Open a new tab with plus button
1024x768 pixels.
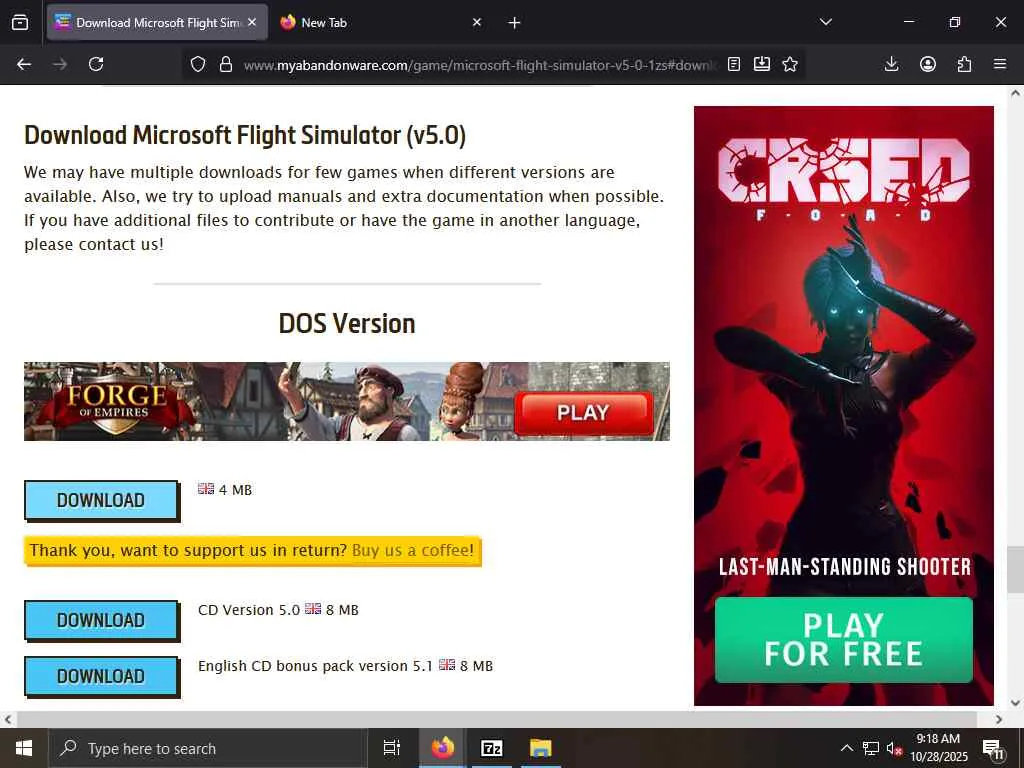tap(515, 23)
